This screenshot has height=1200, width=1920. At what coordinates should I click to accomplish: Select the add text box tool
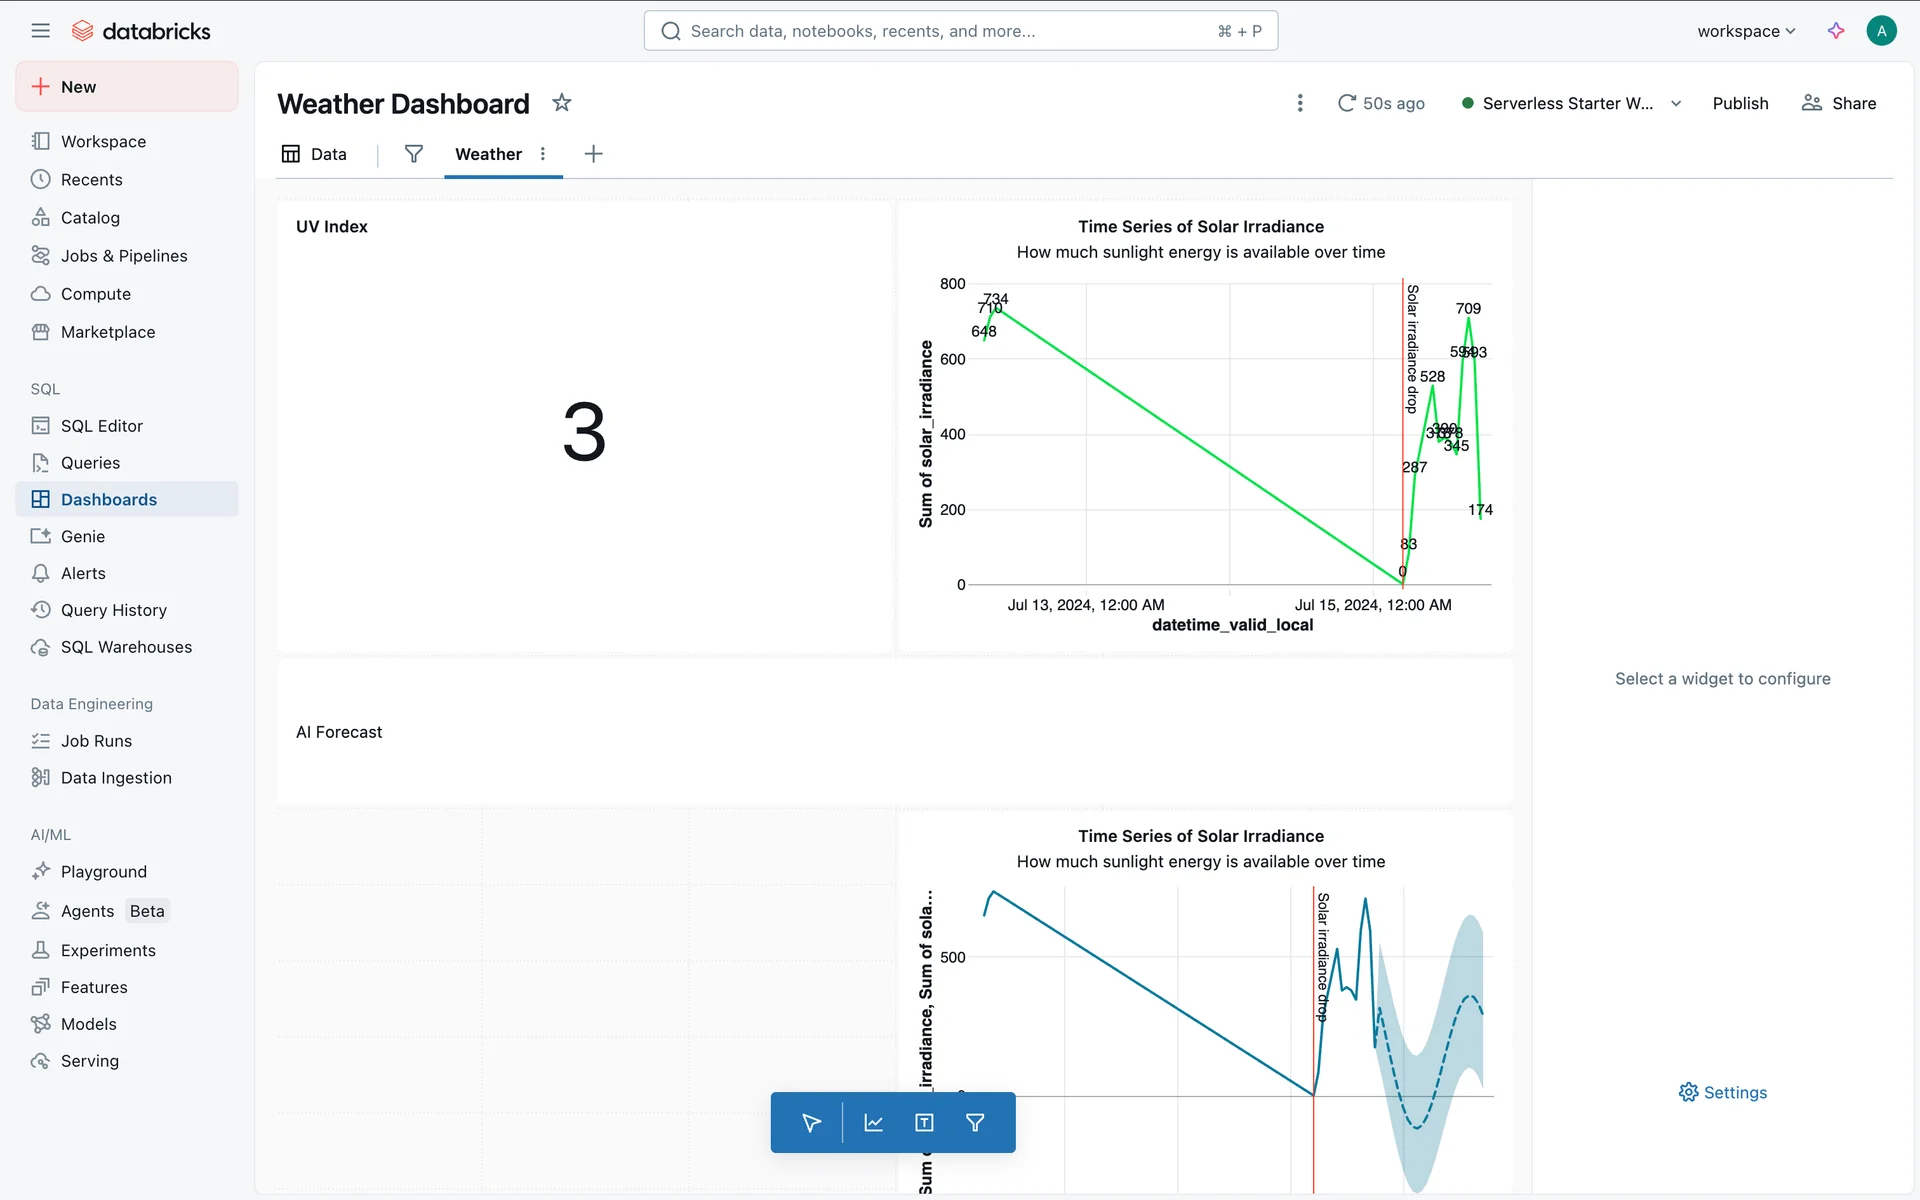[x=924, y=1123]
